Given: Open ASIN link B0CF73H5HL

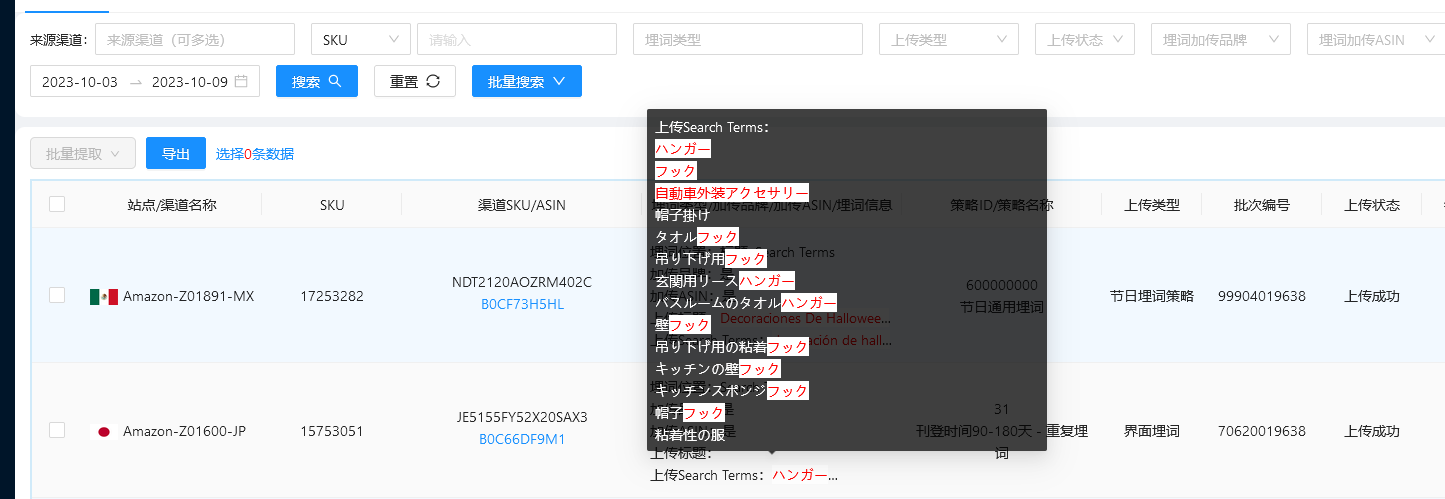Looking at the screenshot, I should click(522, 304).
